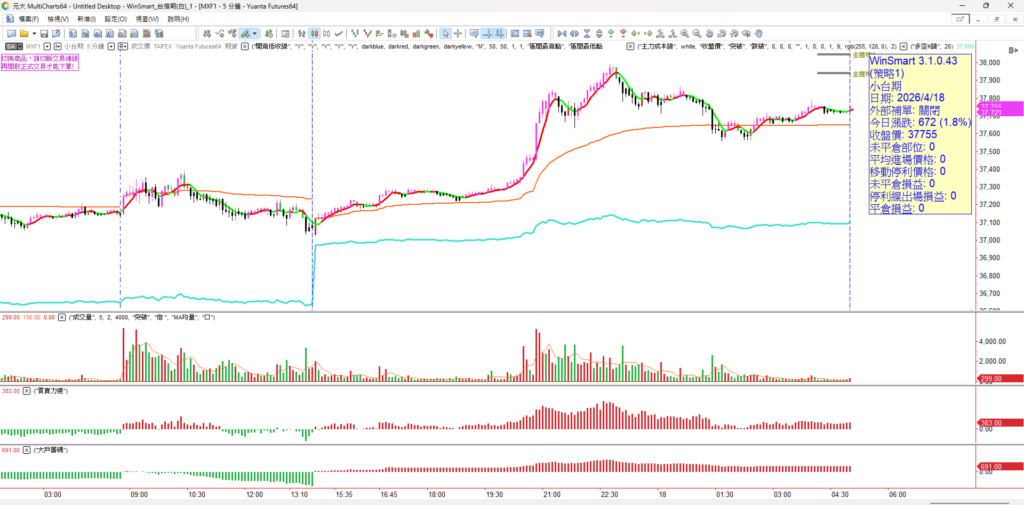1024x505 pixels.
Task: Click the open folder icon in the toolbar
Action: [22, 33]
